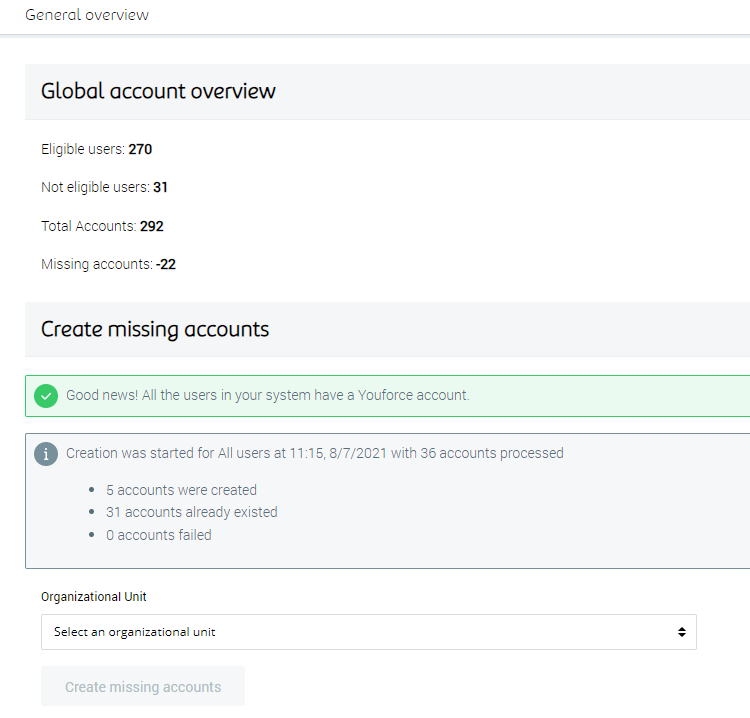Screen dimensions: 750x718
Task: Click the Total Accounts label text
Action: pyautogui.click(x=88, y=227)
